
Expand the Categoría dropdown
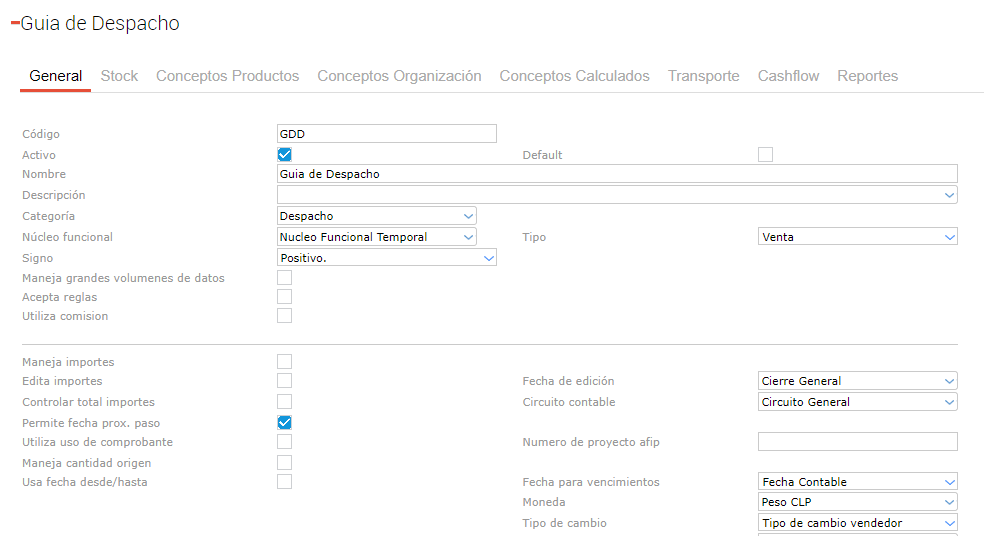(x=469, y=216)
